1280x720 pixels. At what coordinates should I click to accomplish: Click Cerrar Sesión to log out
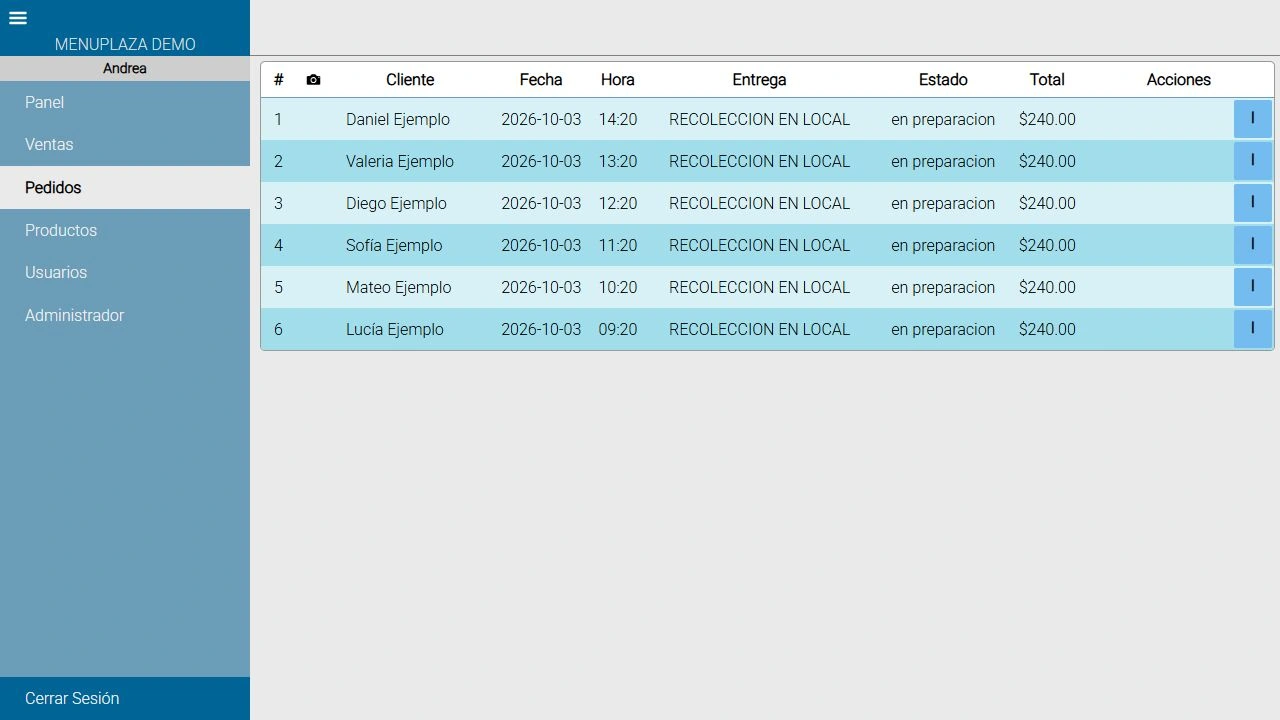click(x=125, y=698)
